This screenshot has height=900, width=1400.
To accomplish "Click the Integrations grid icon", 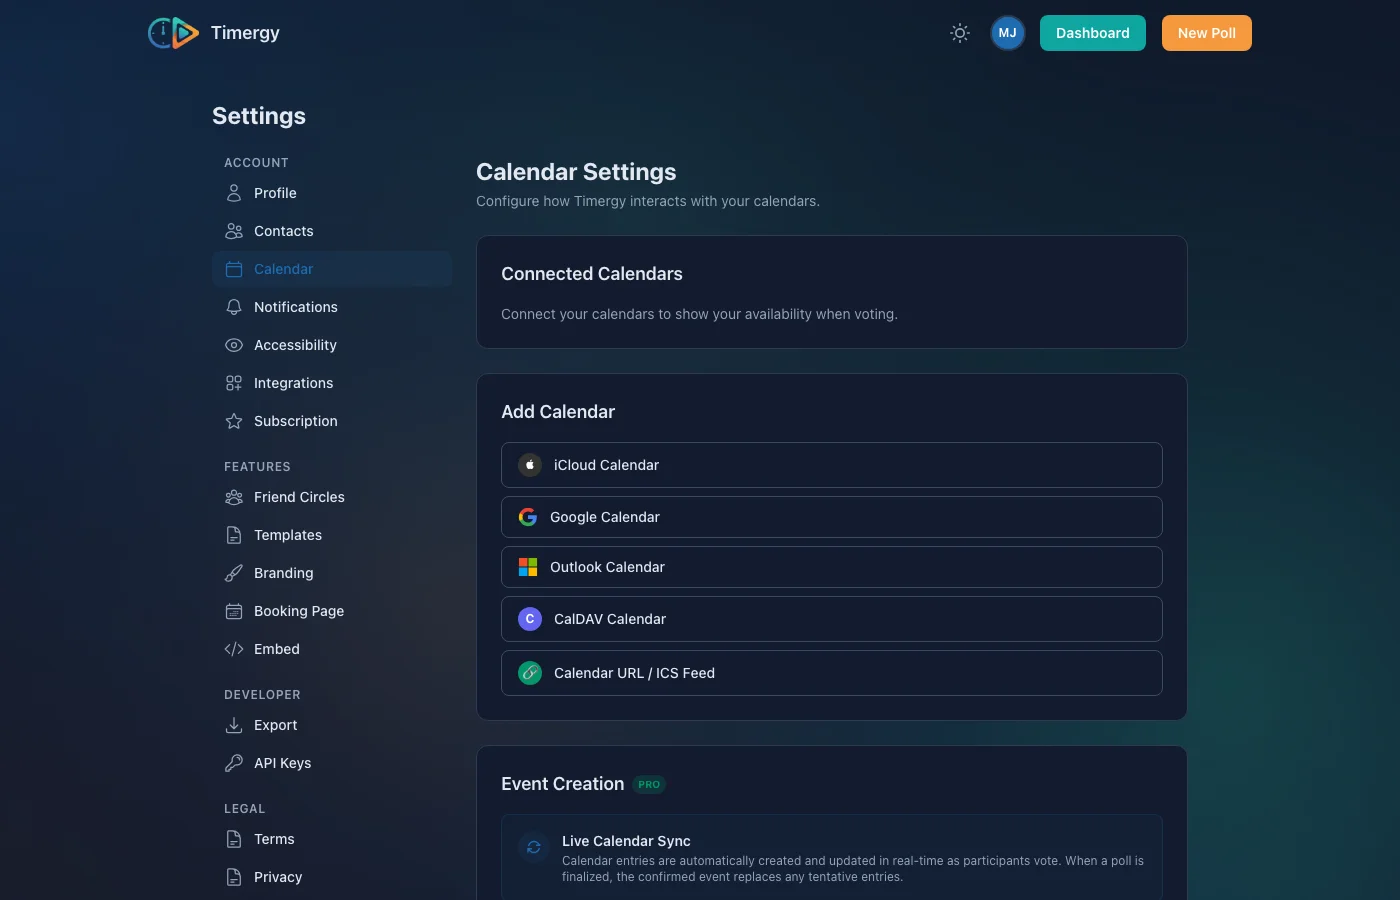I will (234, 383).
